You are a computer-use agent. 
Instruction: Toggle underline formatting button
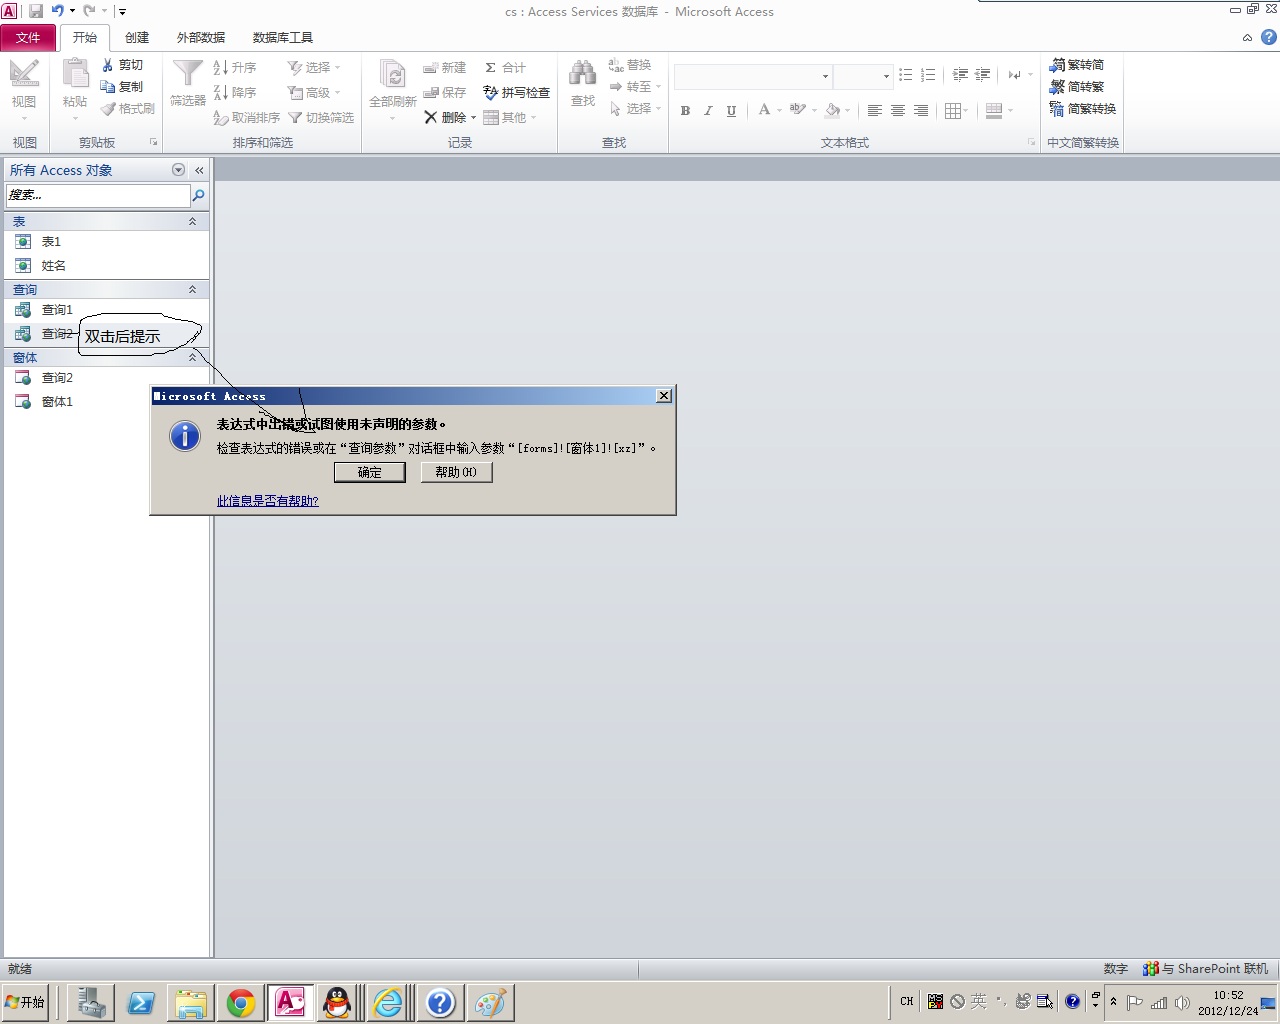point(731,110)
